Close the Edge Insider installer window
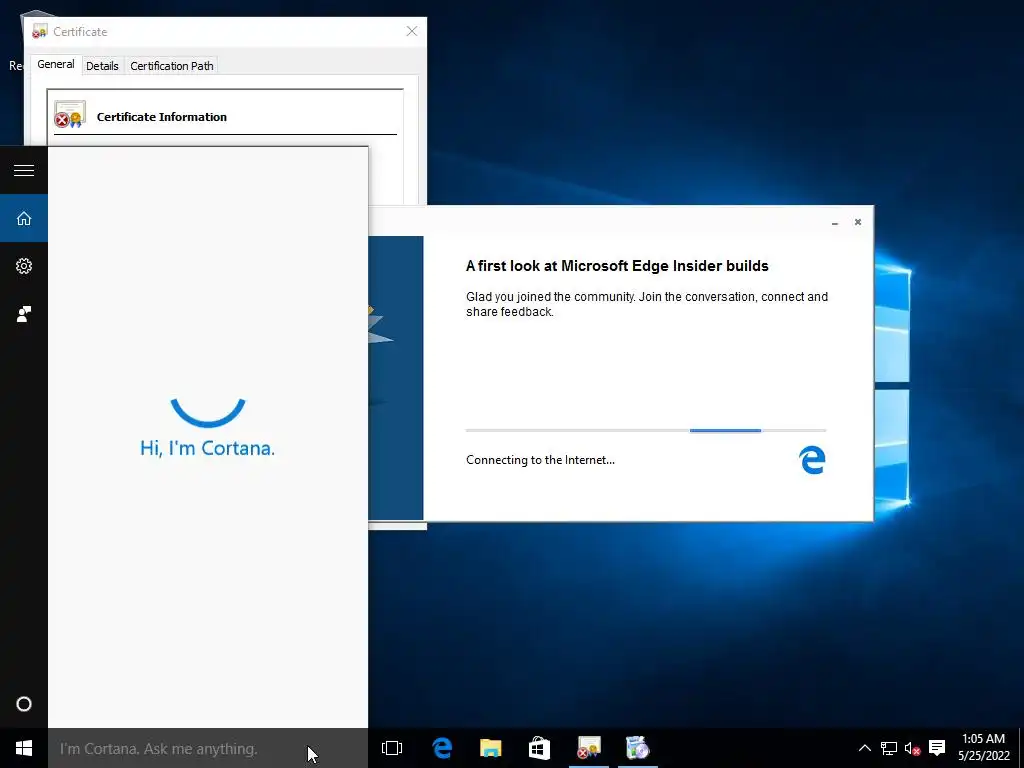The image size is (1024, 768). (857, 222)
